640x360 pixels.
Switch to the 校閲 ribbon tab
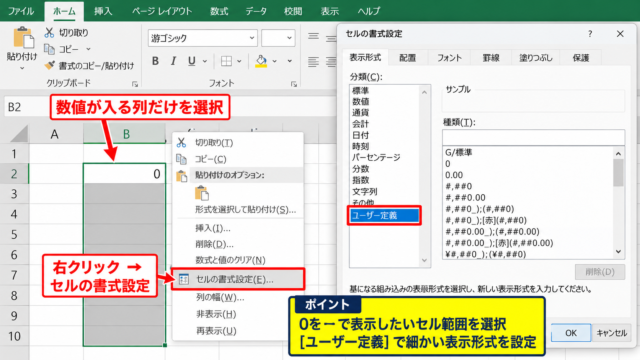[x=293, y=11]
